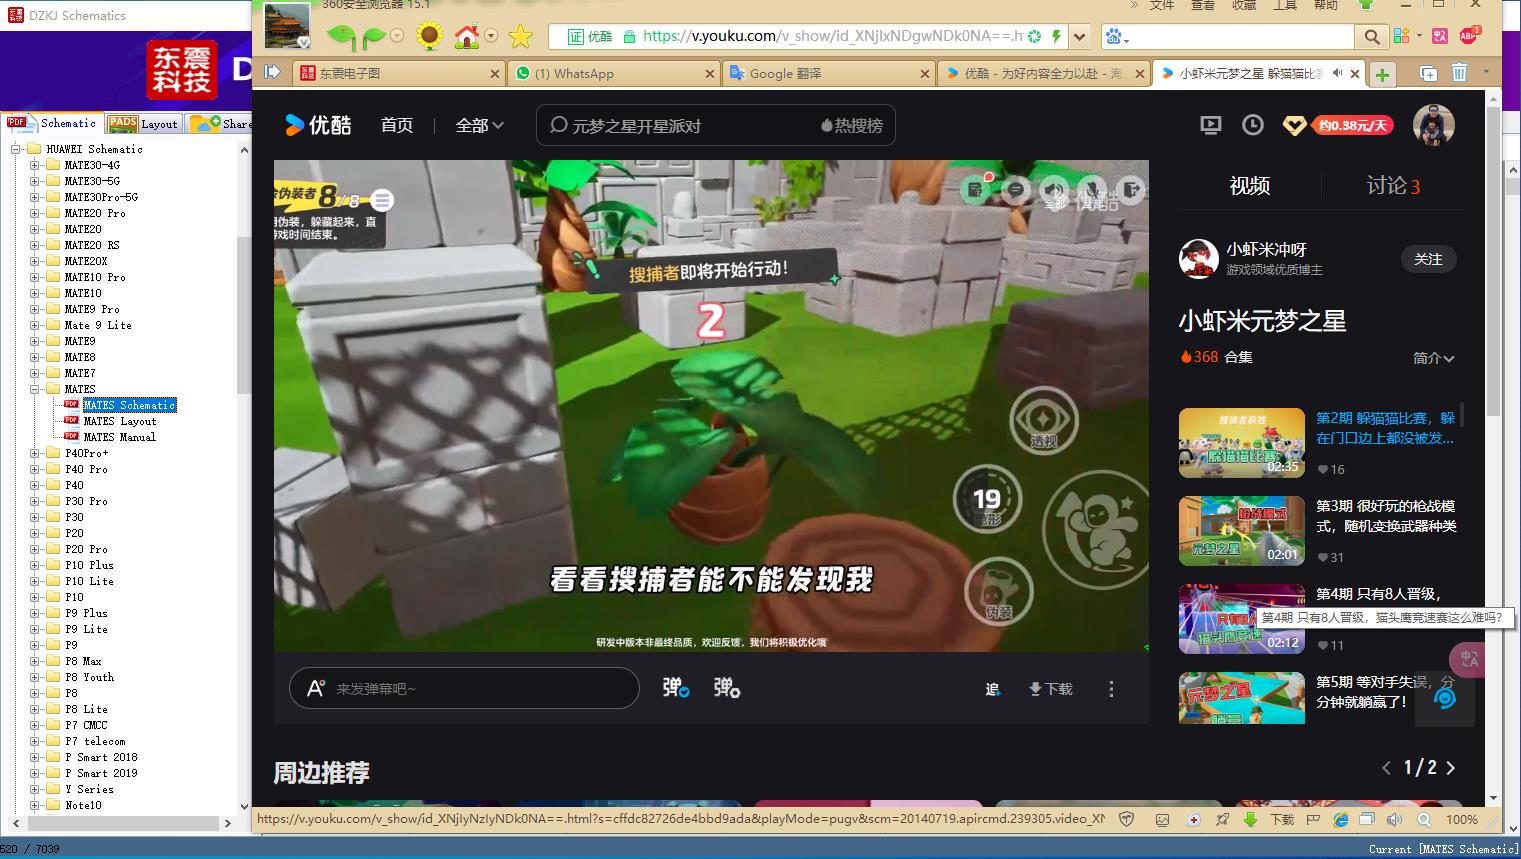Click the translate icon in browser toolbar

(x=1440, y=36)
